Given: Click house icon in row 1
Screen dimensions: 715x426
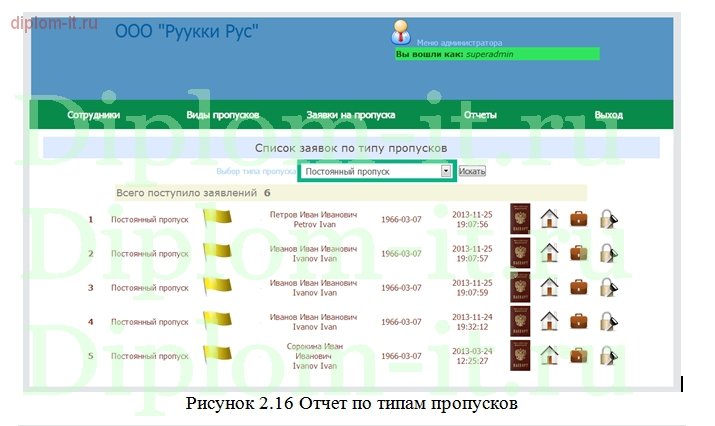Looking at the screenshot, I should pos(549,218).
